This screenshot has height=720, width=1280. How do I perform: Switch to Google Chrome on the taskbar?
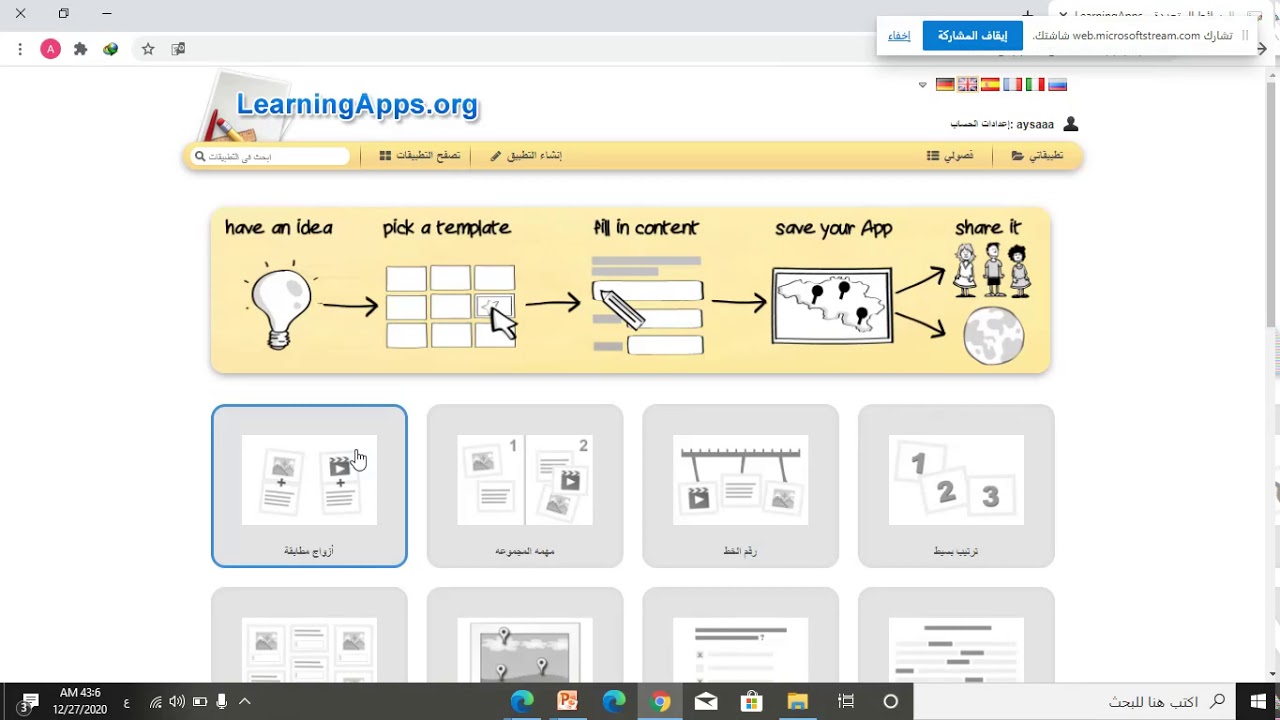coord(660,701)
